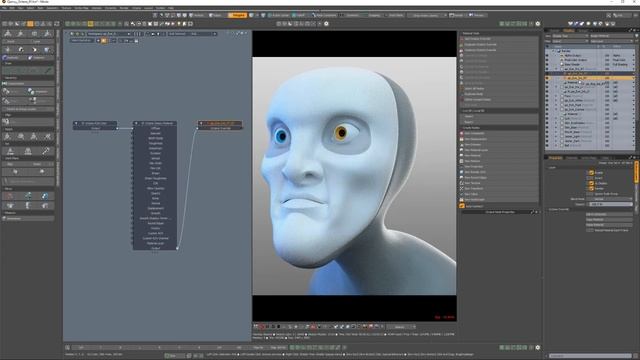Open the Filter dropdown above the Shader Tree
The image size is (640, 360).
click(x=570, y=41)
